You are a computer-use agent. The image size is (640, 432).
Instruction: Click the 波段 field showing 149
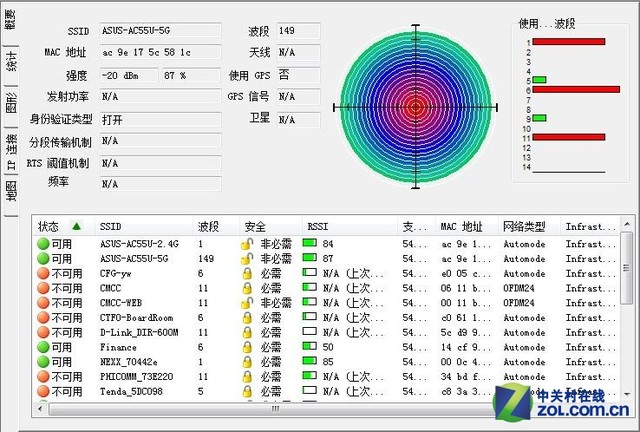coord(298,31)
